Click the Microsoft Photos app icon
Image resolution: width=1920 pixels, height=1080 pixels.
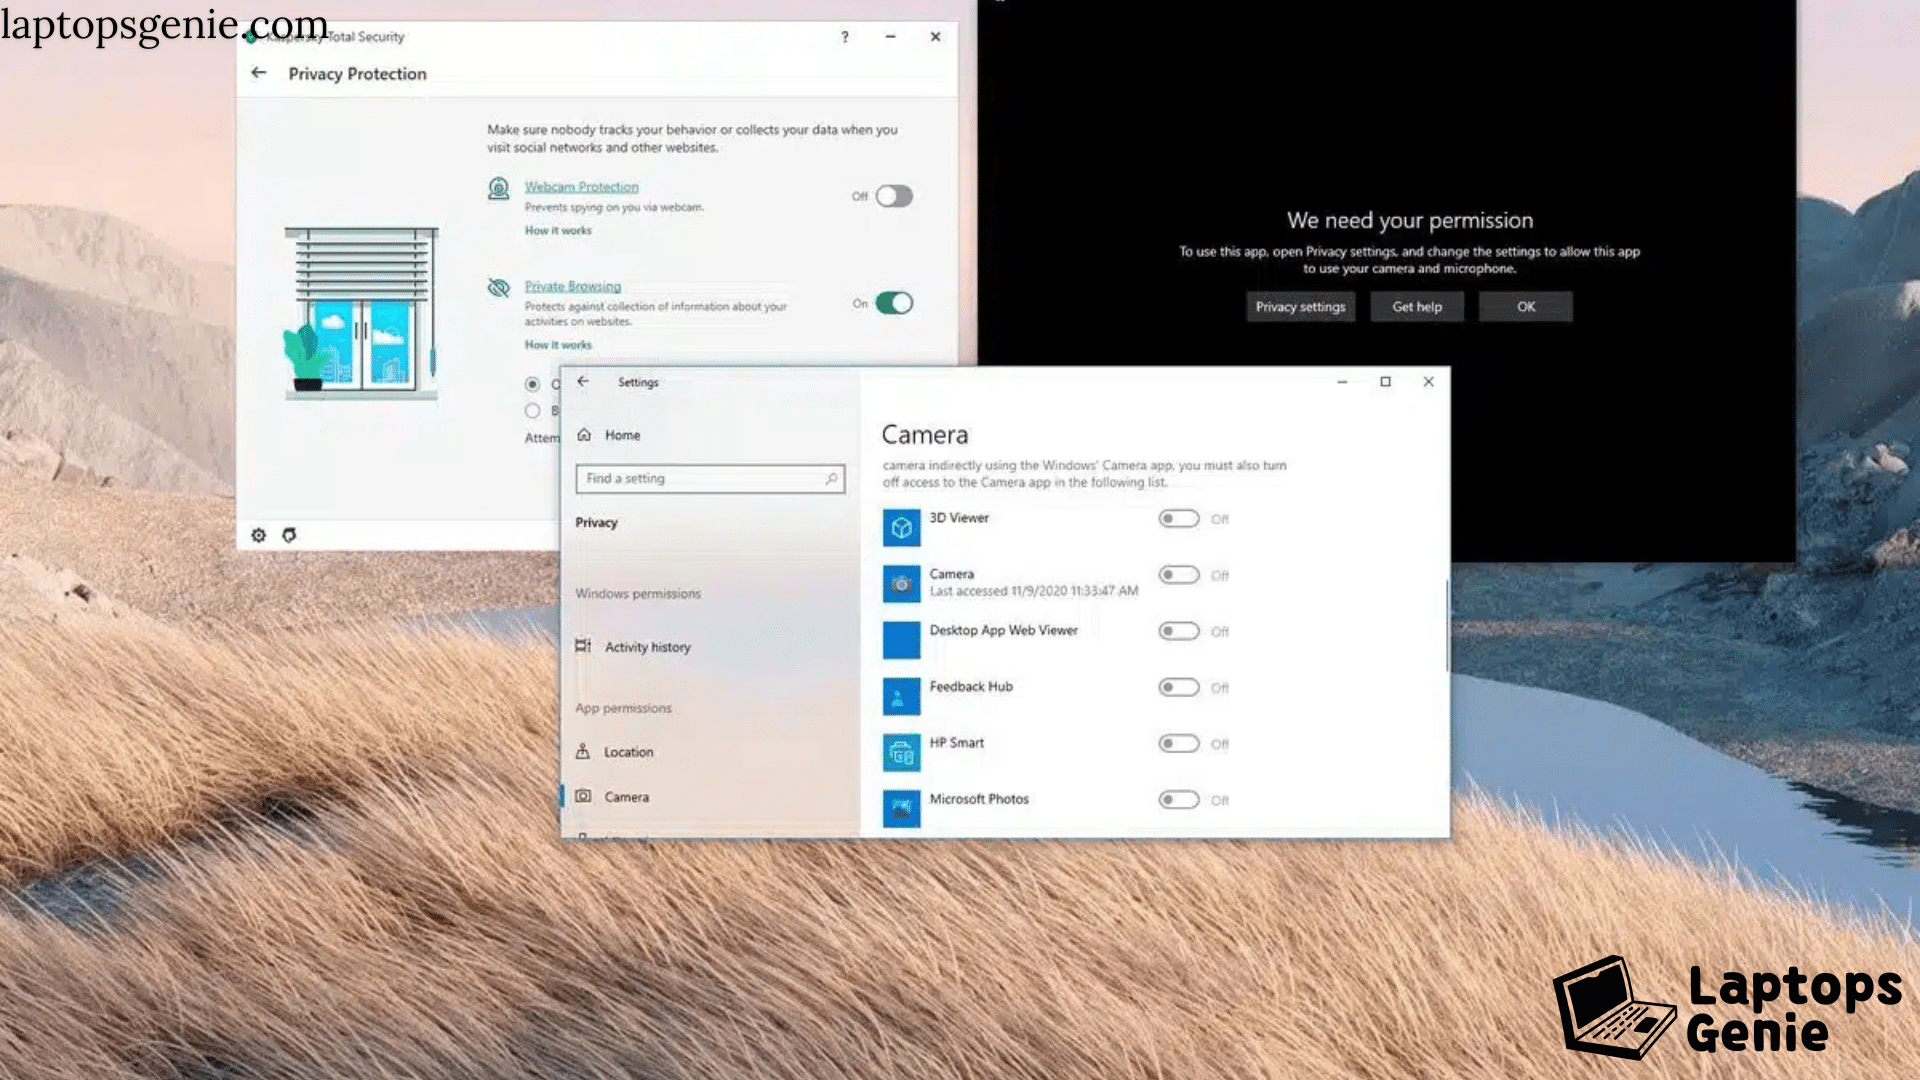[x=901, y=809]
